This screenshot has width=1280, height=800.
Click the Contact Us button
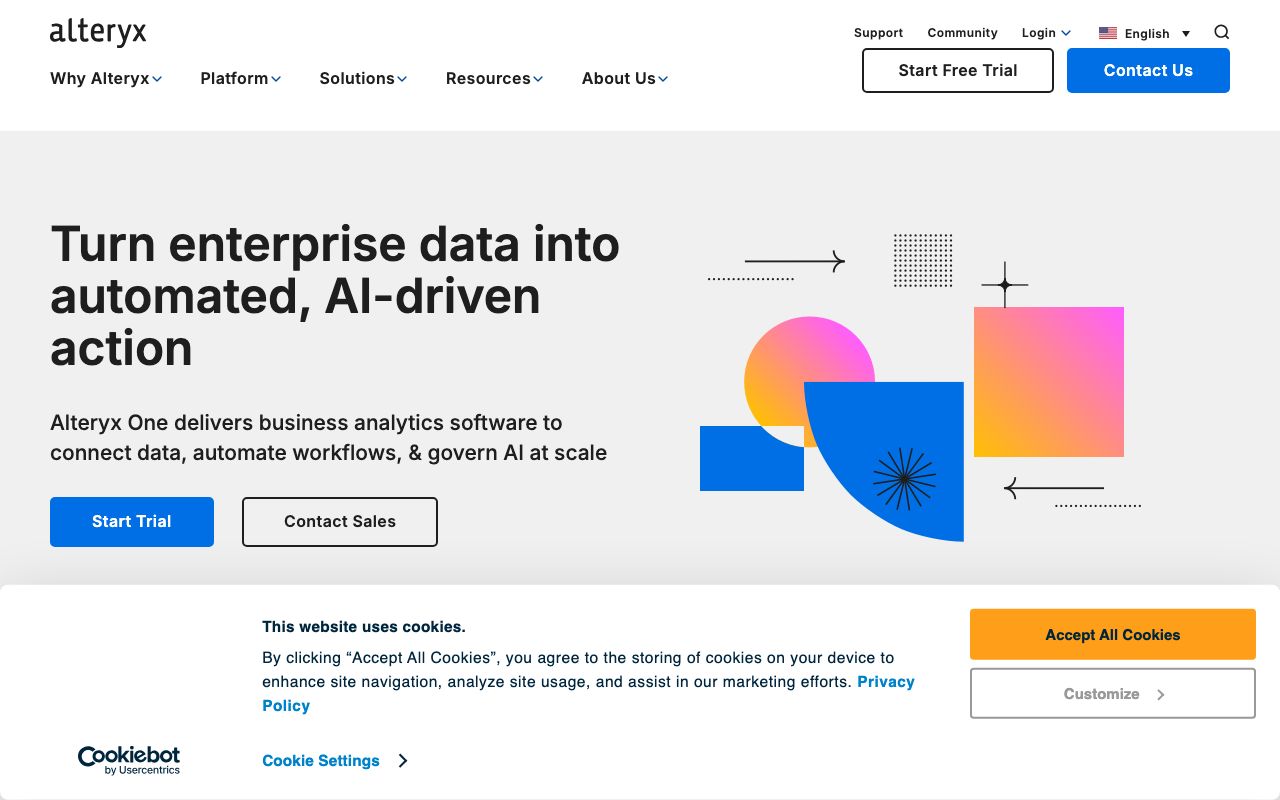tap(1148, 70)
